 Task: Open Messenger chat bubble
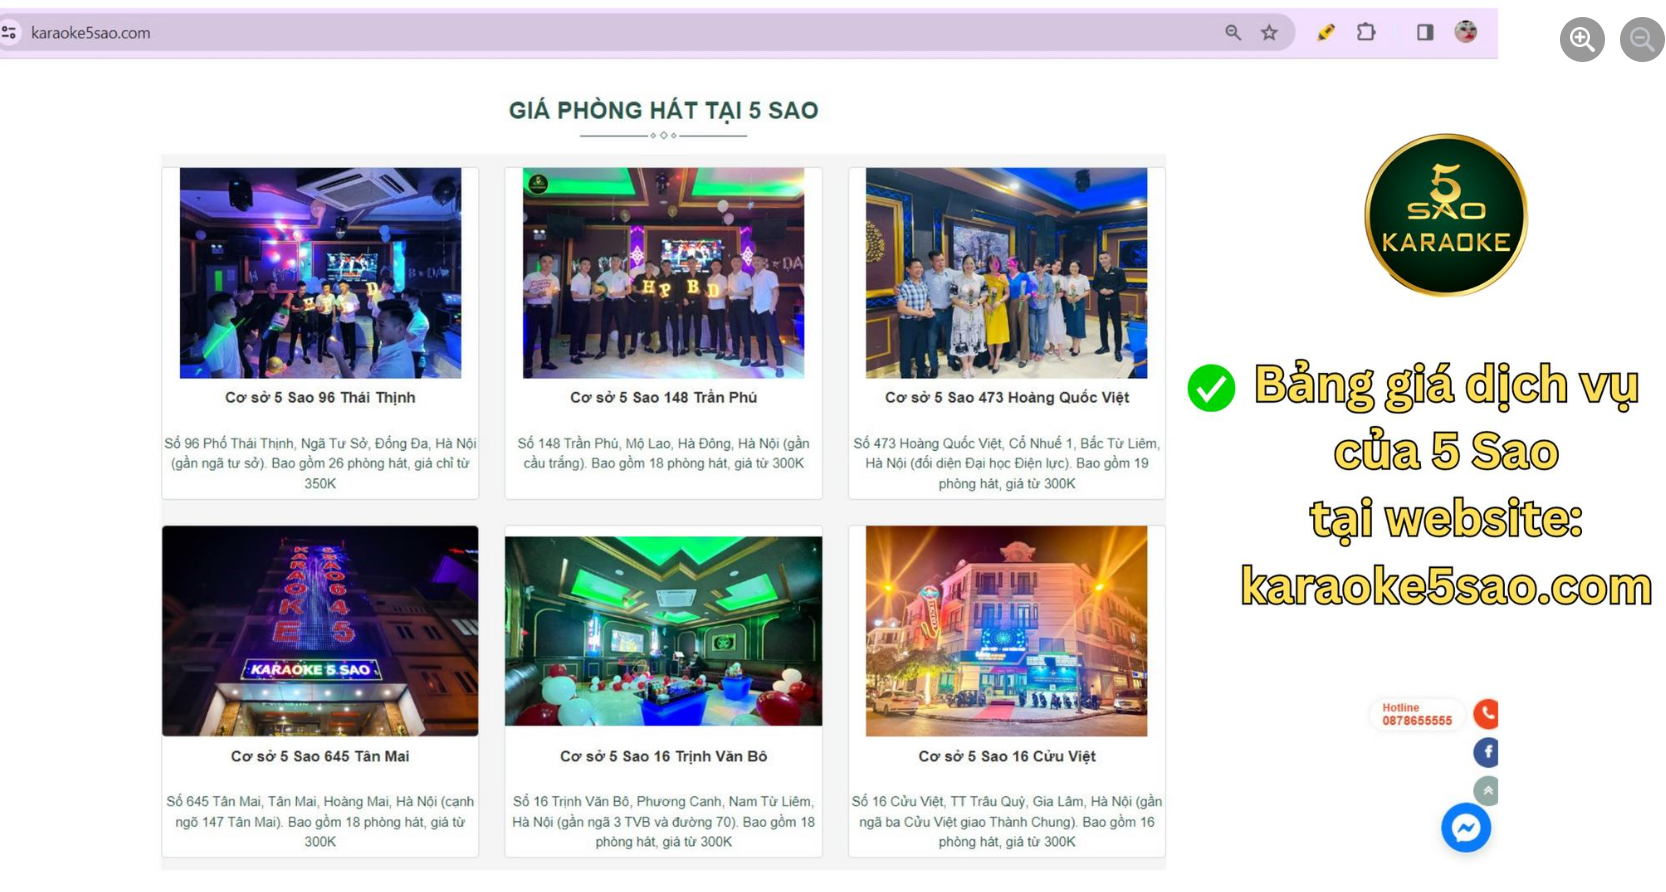click(x=1466, y=828)
